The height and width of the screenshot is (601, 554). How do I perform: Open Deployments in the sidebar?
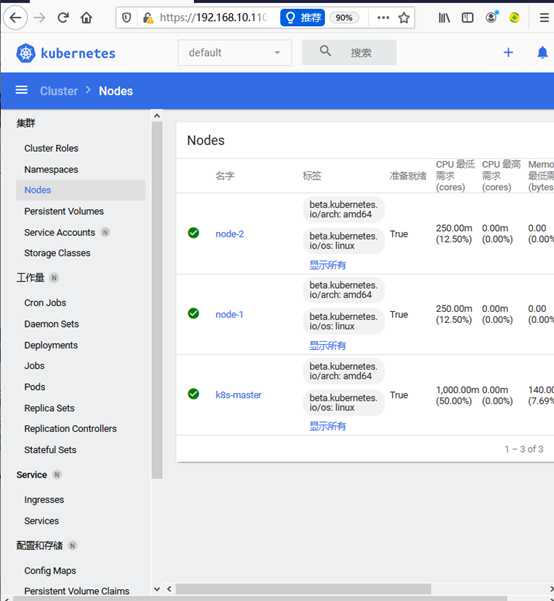(x=51, y=345)
